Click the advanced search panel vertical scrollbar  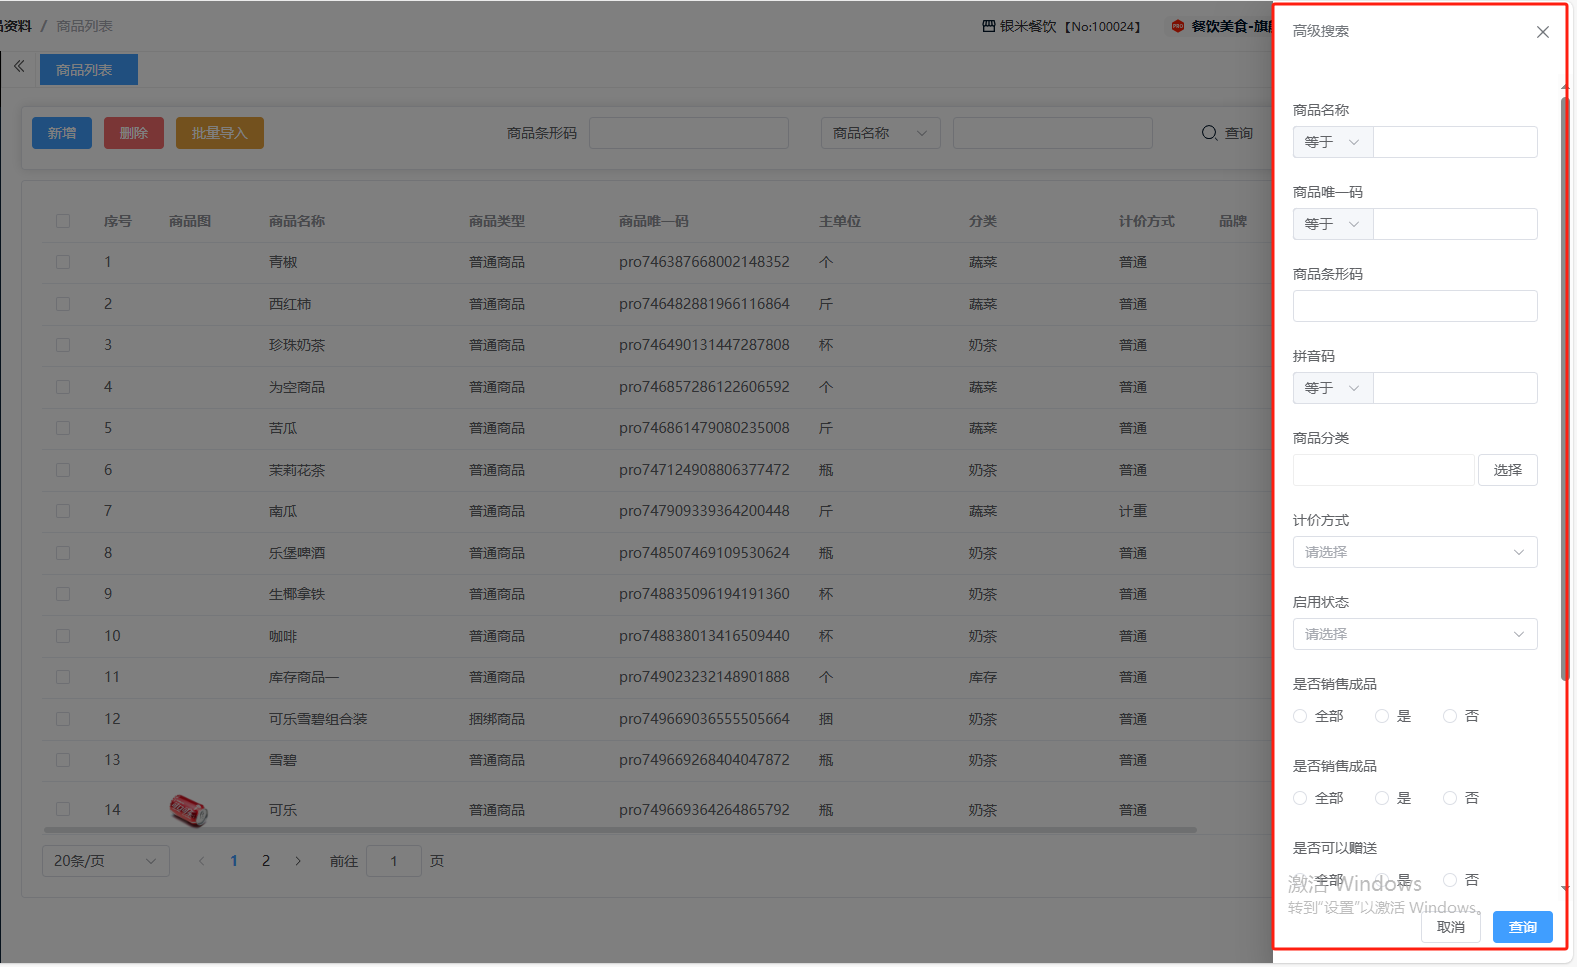[1565, 390]
